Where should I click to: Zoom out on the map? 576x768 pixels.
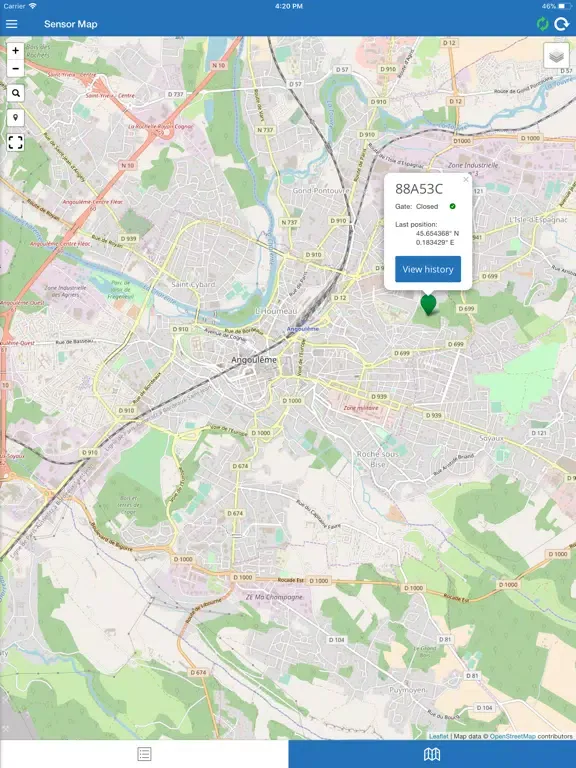[16, 69]
